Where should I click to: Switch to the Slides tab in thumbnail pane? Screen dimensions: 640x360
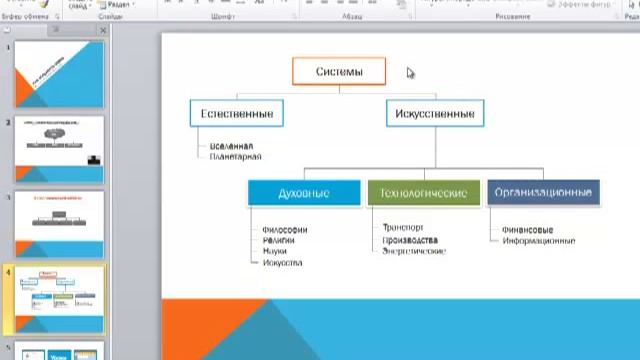tap(7, 30)
